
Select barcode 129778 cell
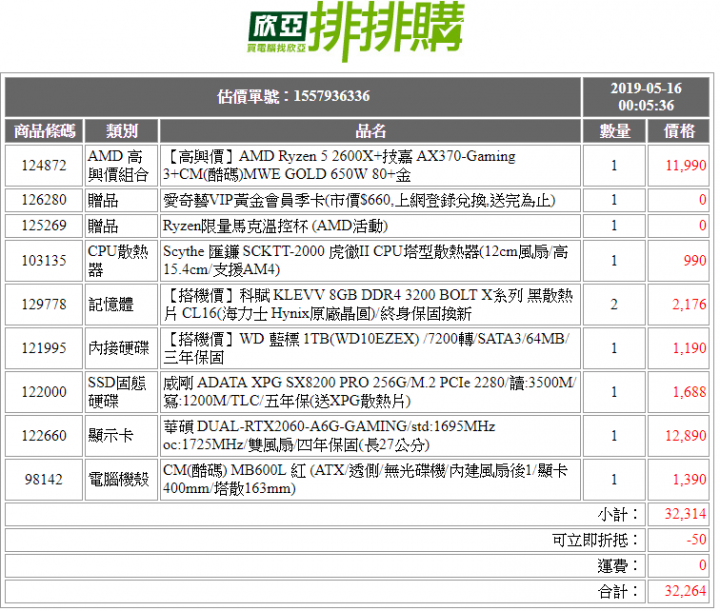(x=44, y=304)
